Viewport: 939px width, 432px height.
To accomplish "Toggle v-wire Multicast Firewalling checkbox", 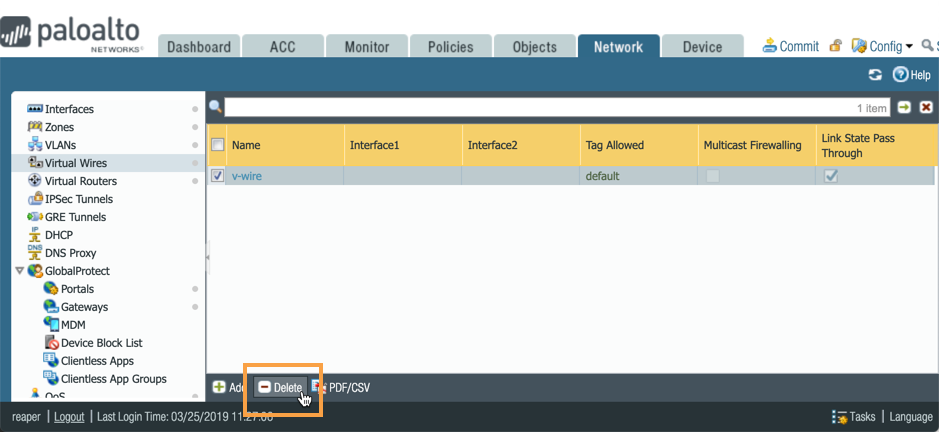I will (713, 176).
